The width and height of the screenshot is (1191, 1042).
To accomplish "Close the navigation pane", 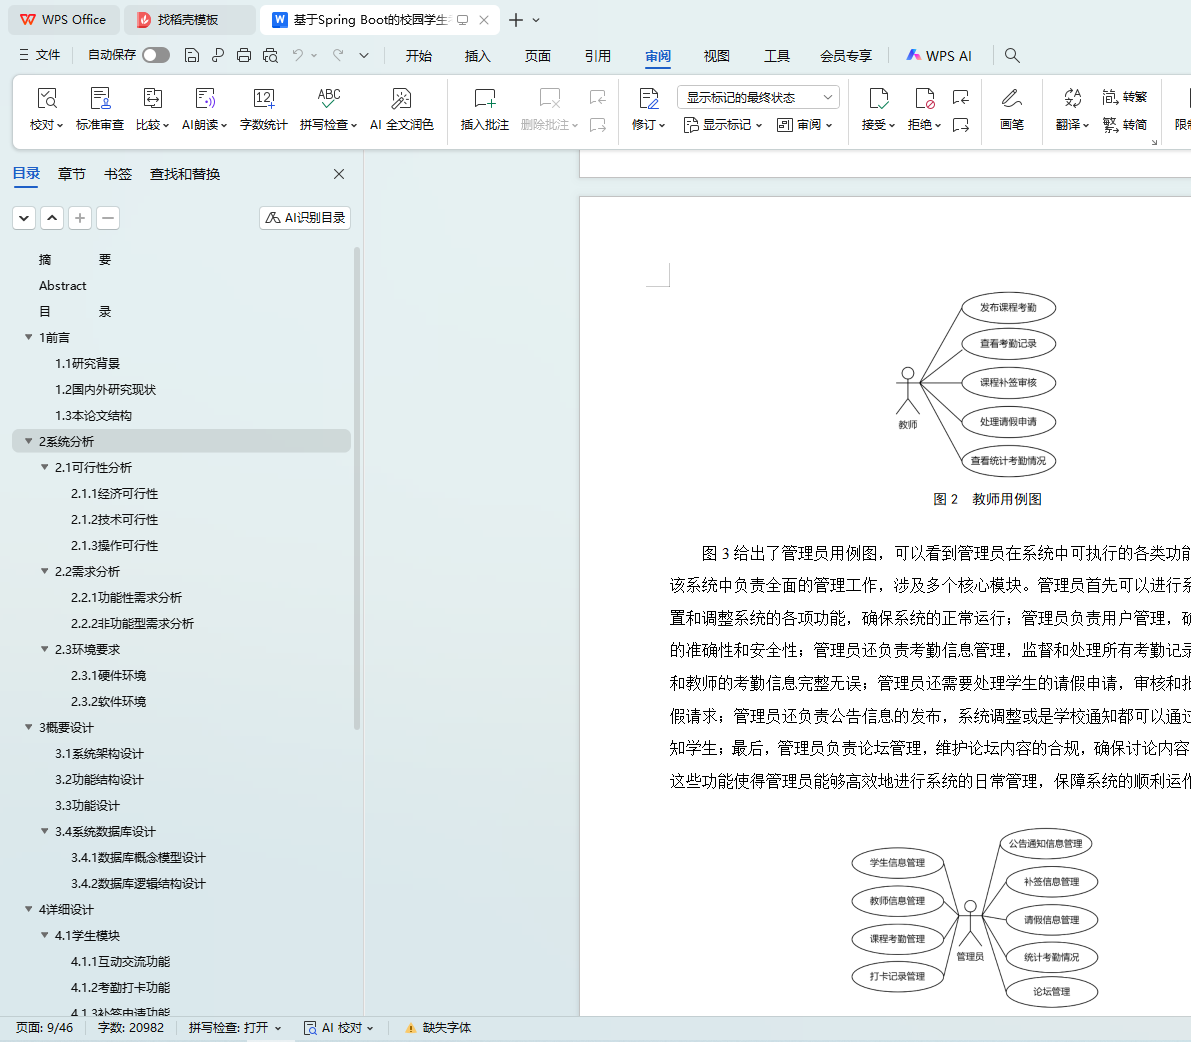I will pos(339,174).
